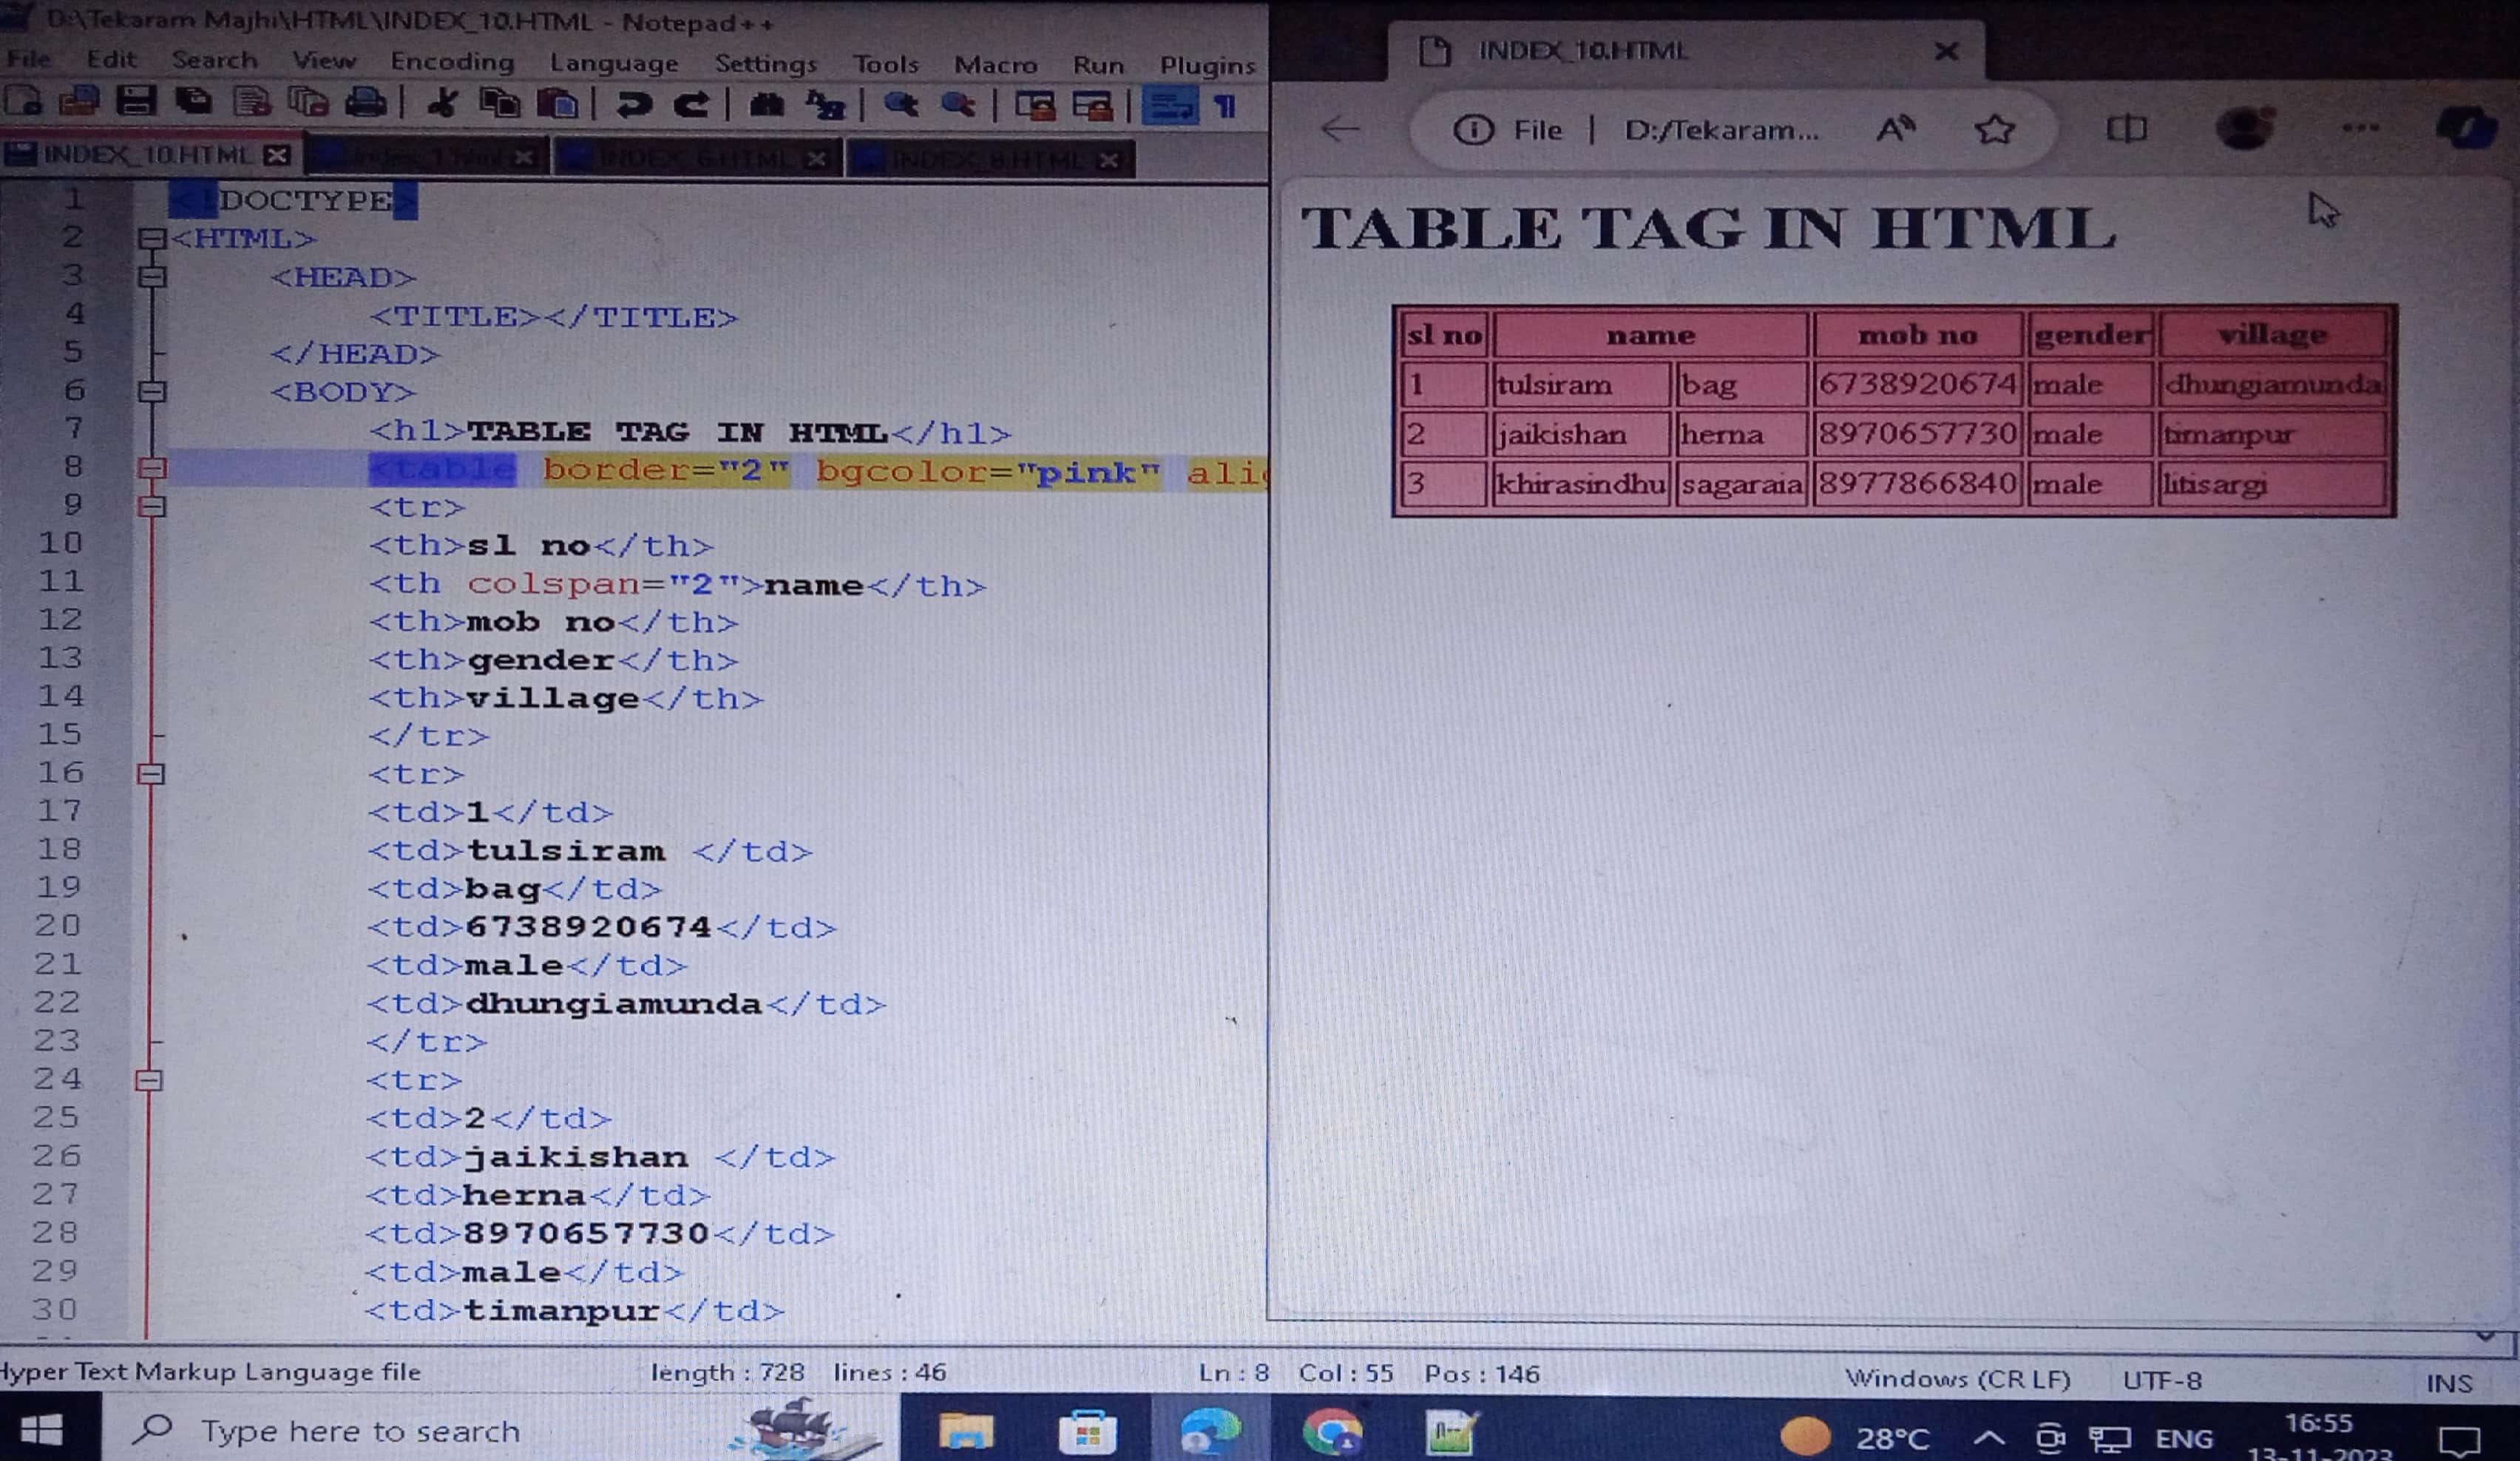Screen dimensions: 2520x1461
Task: Click the Cut scissors icon
Action: coord(442,104)
